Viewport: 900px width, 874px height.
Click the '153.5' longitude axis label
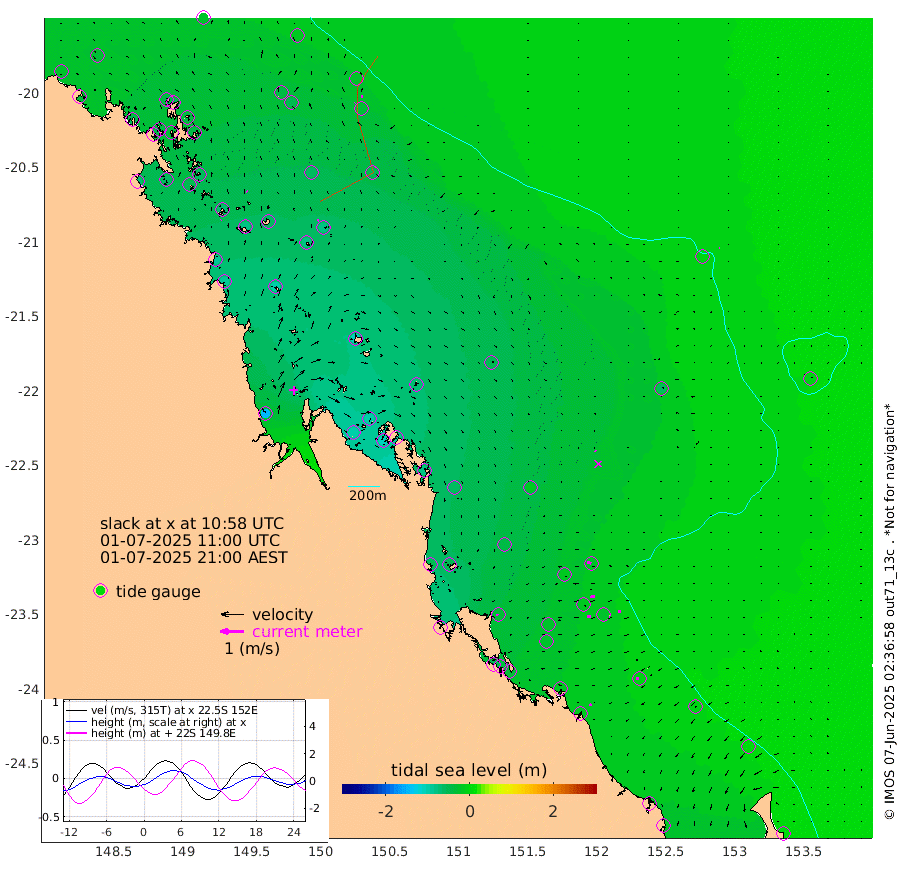tap(804, 851)
